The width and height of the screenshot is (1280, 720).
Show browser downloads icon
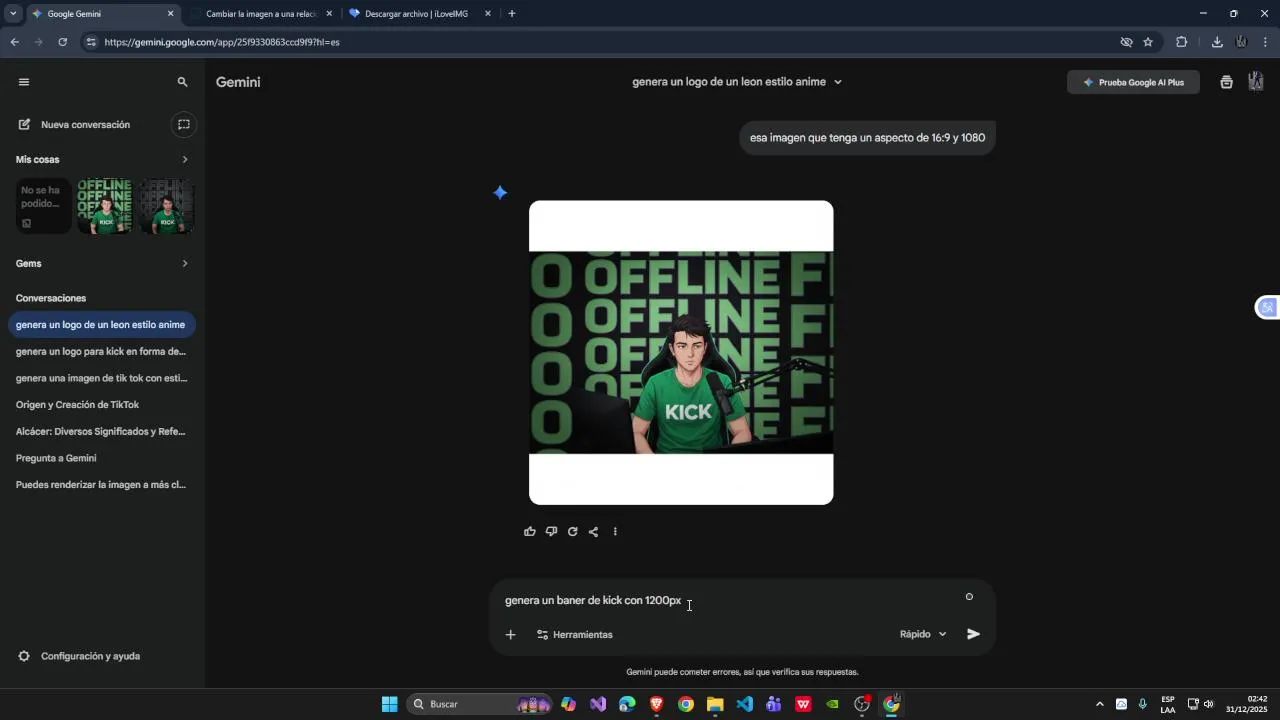(x=1217, y=42)
